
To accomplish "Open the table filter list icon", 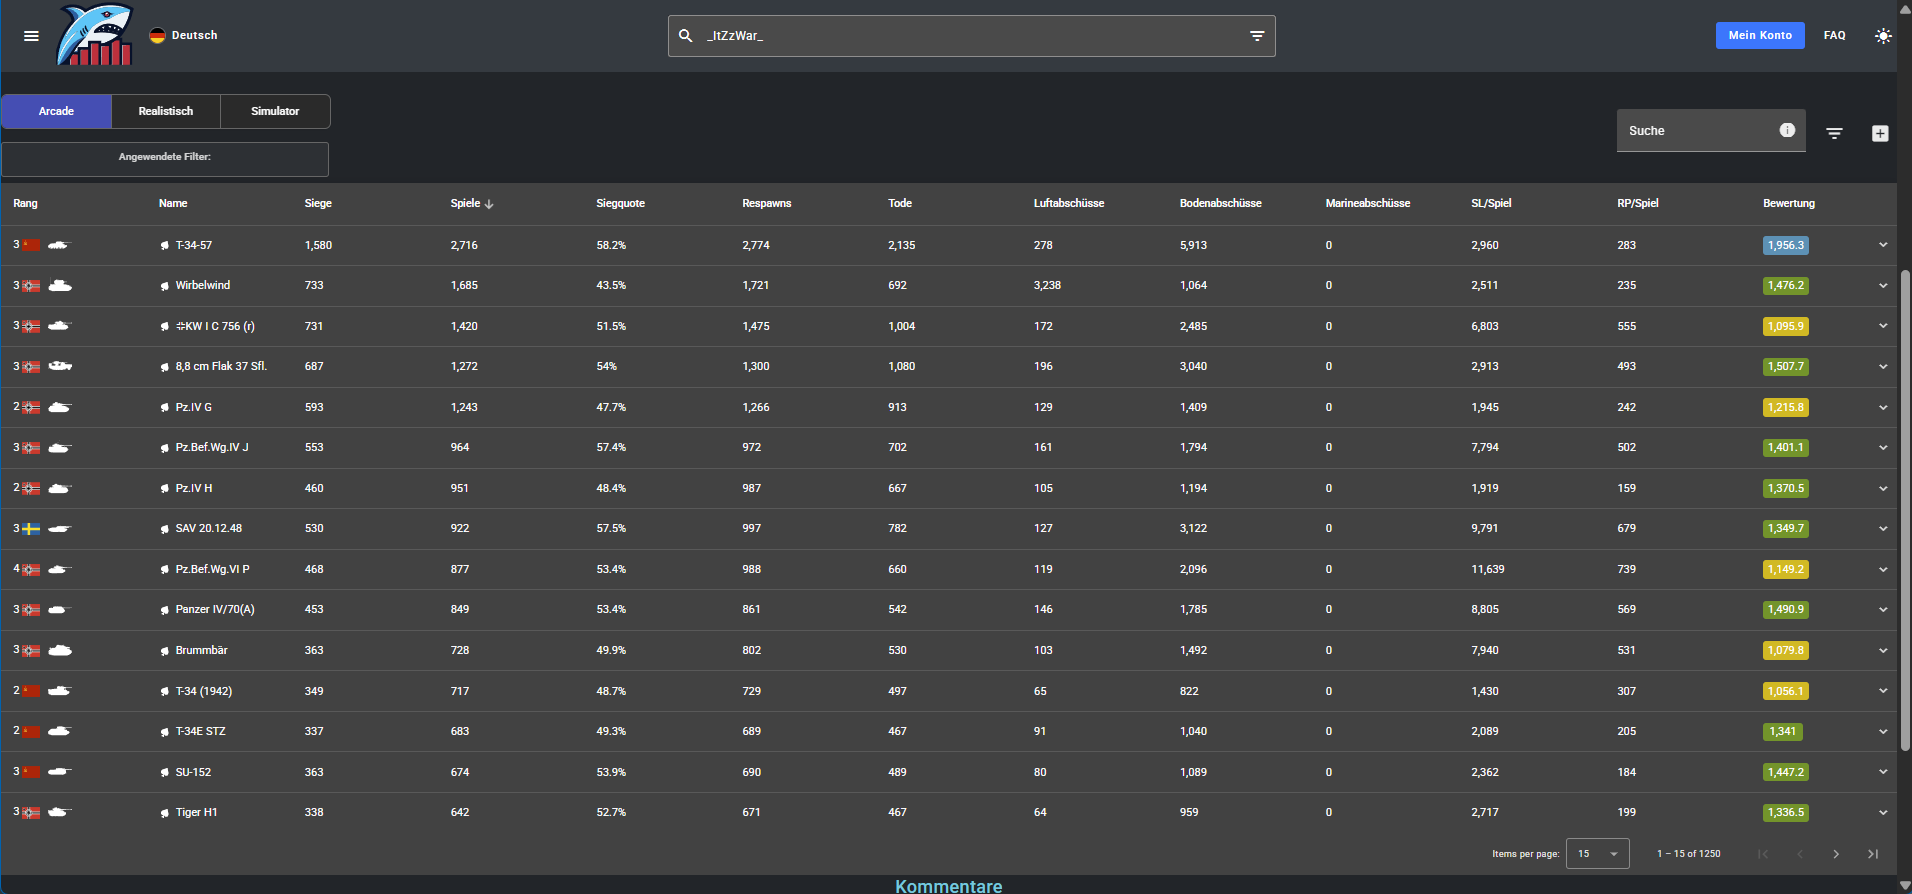I will 1834,133.
